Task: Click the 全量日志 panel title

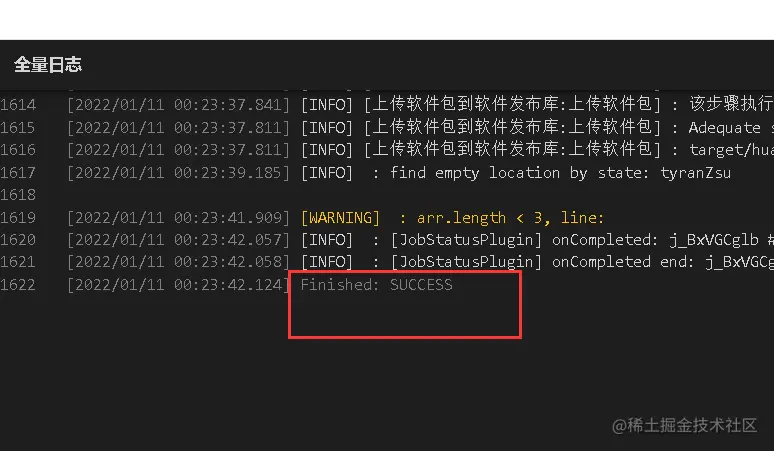Action: (48, 65)
